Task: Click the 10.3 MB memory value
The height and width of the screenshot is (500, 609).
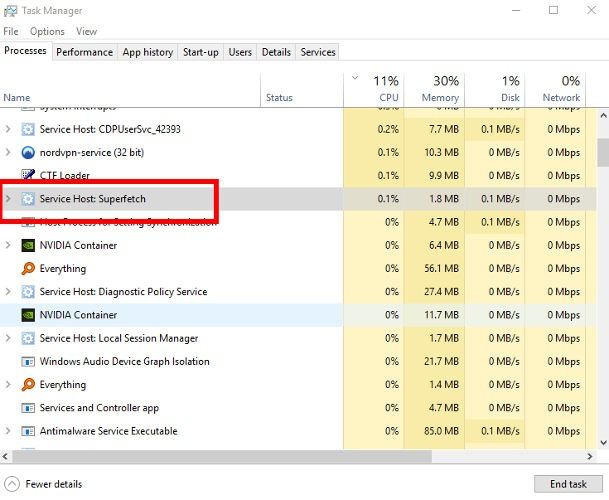Action: (x=441, y=152)
